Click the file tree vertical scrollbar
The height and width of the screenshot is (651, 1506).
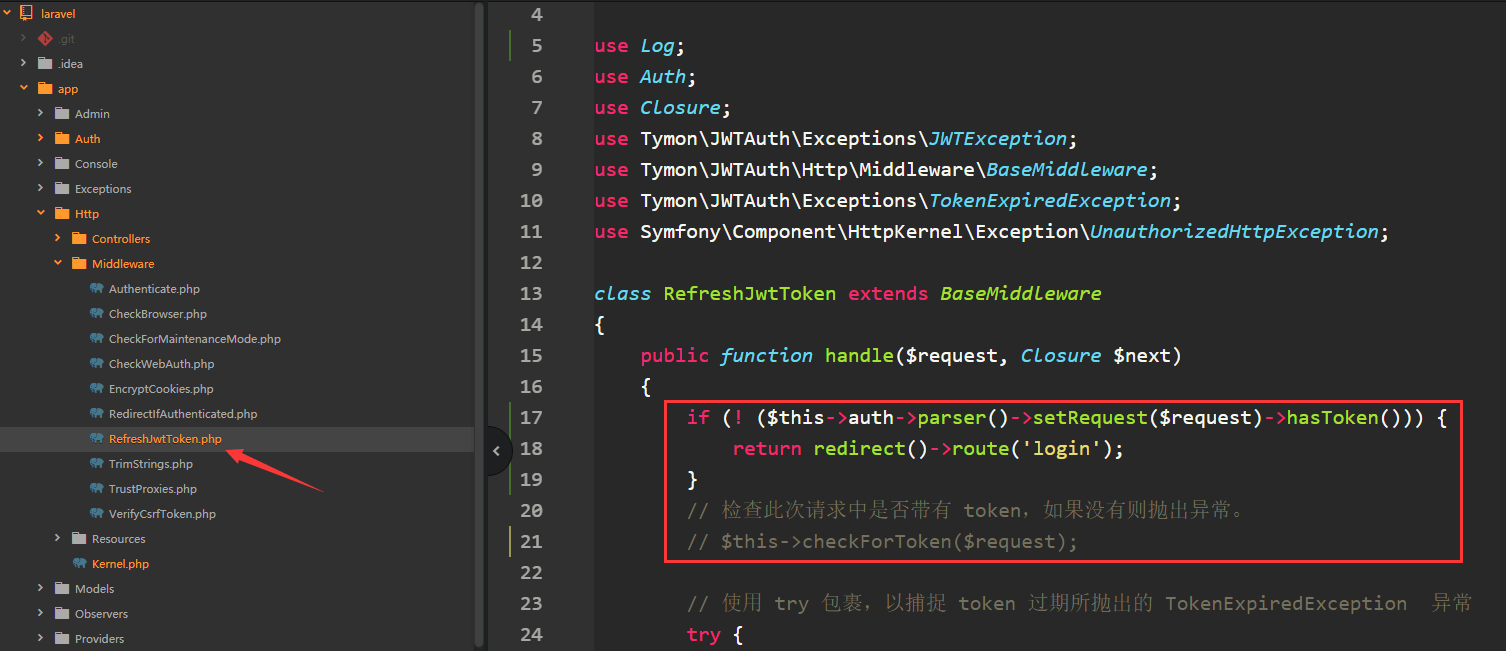pyautogui.click(x=479, y=325)
